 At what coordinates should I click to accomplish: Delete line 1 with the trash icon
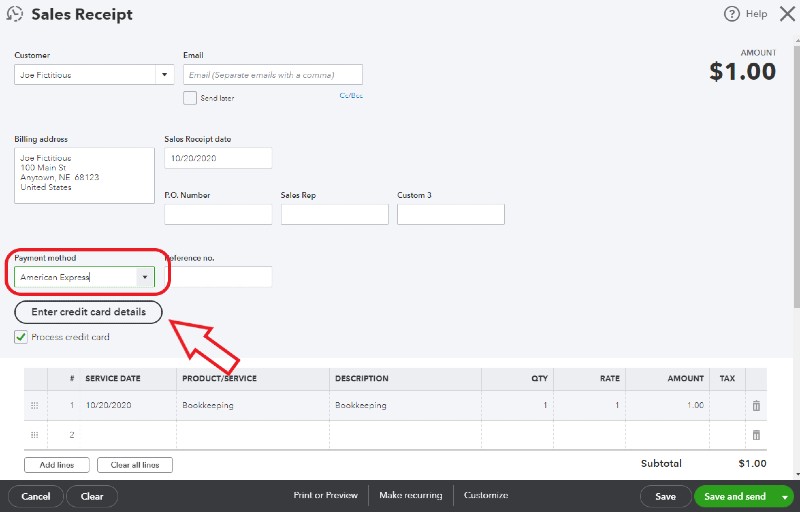click(x=756, y=405)
